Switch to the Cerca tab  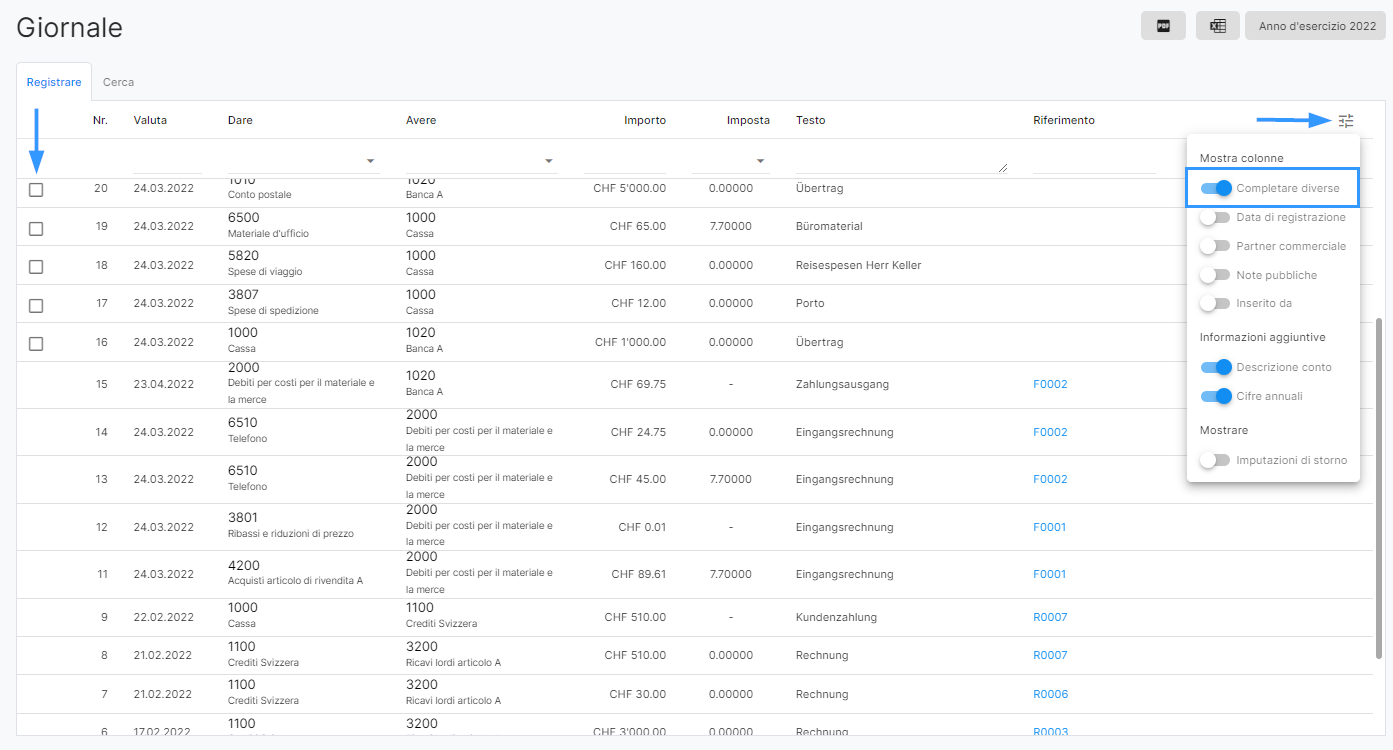[x=118, y=82]
